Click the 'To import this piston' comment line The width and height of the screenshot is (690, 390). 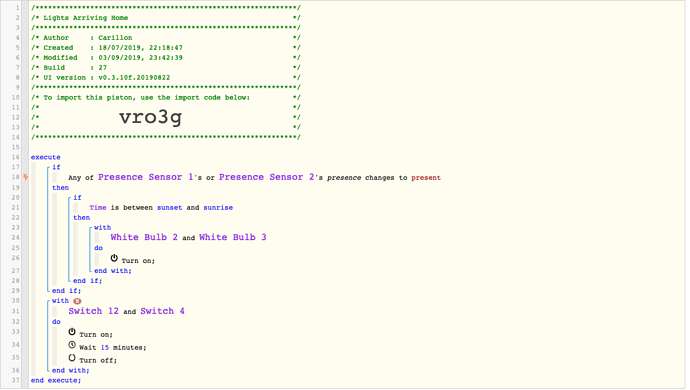click(x=146, y=98)
